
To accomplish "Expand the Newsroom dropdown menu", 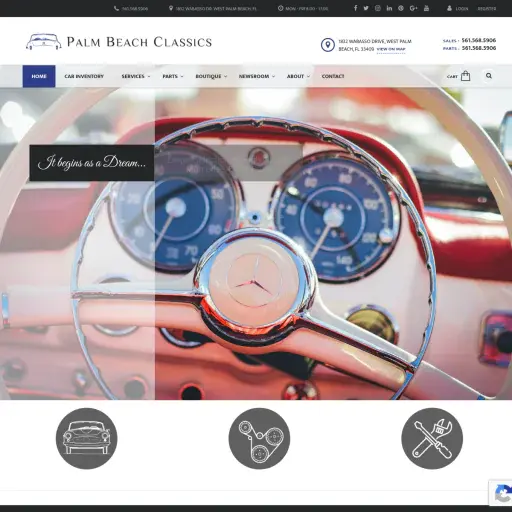I will [257, 76].
